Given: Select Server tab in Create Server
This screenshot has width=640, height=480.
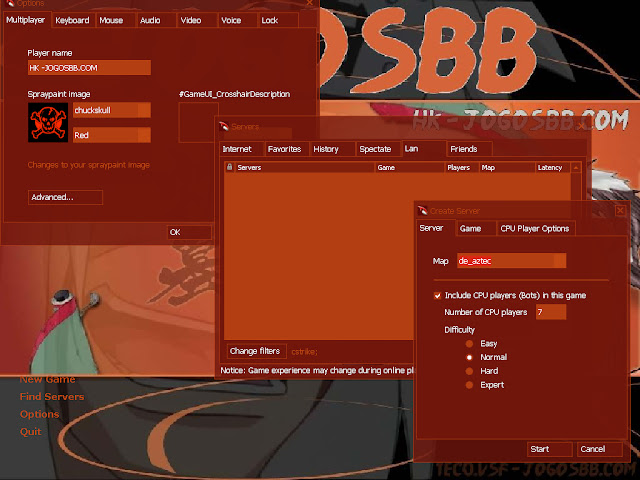Looking at the screenshot, I should [435, 228].
